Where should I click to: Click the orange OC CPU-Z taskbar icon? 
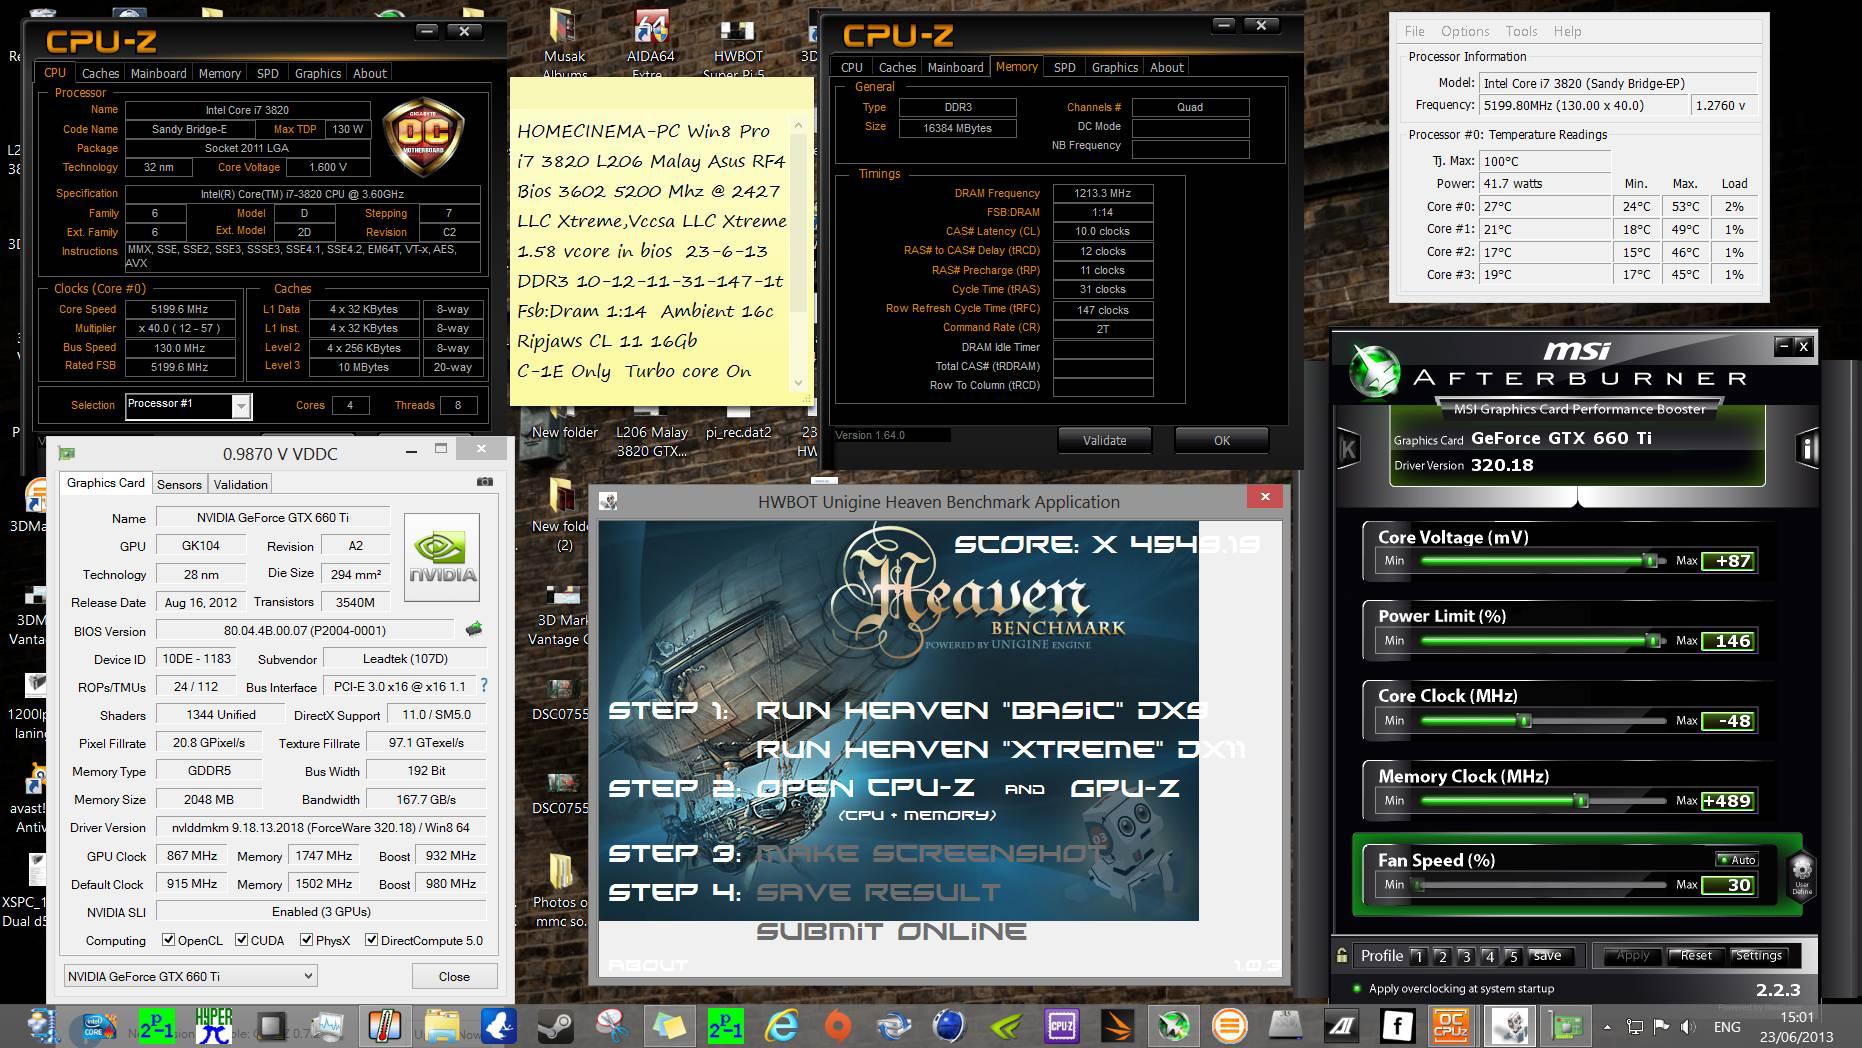[1451, 1025]
